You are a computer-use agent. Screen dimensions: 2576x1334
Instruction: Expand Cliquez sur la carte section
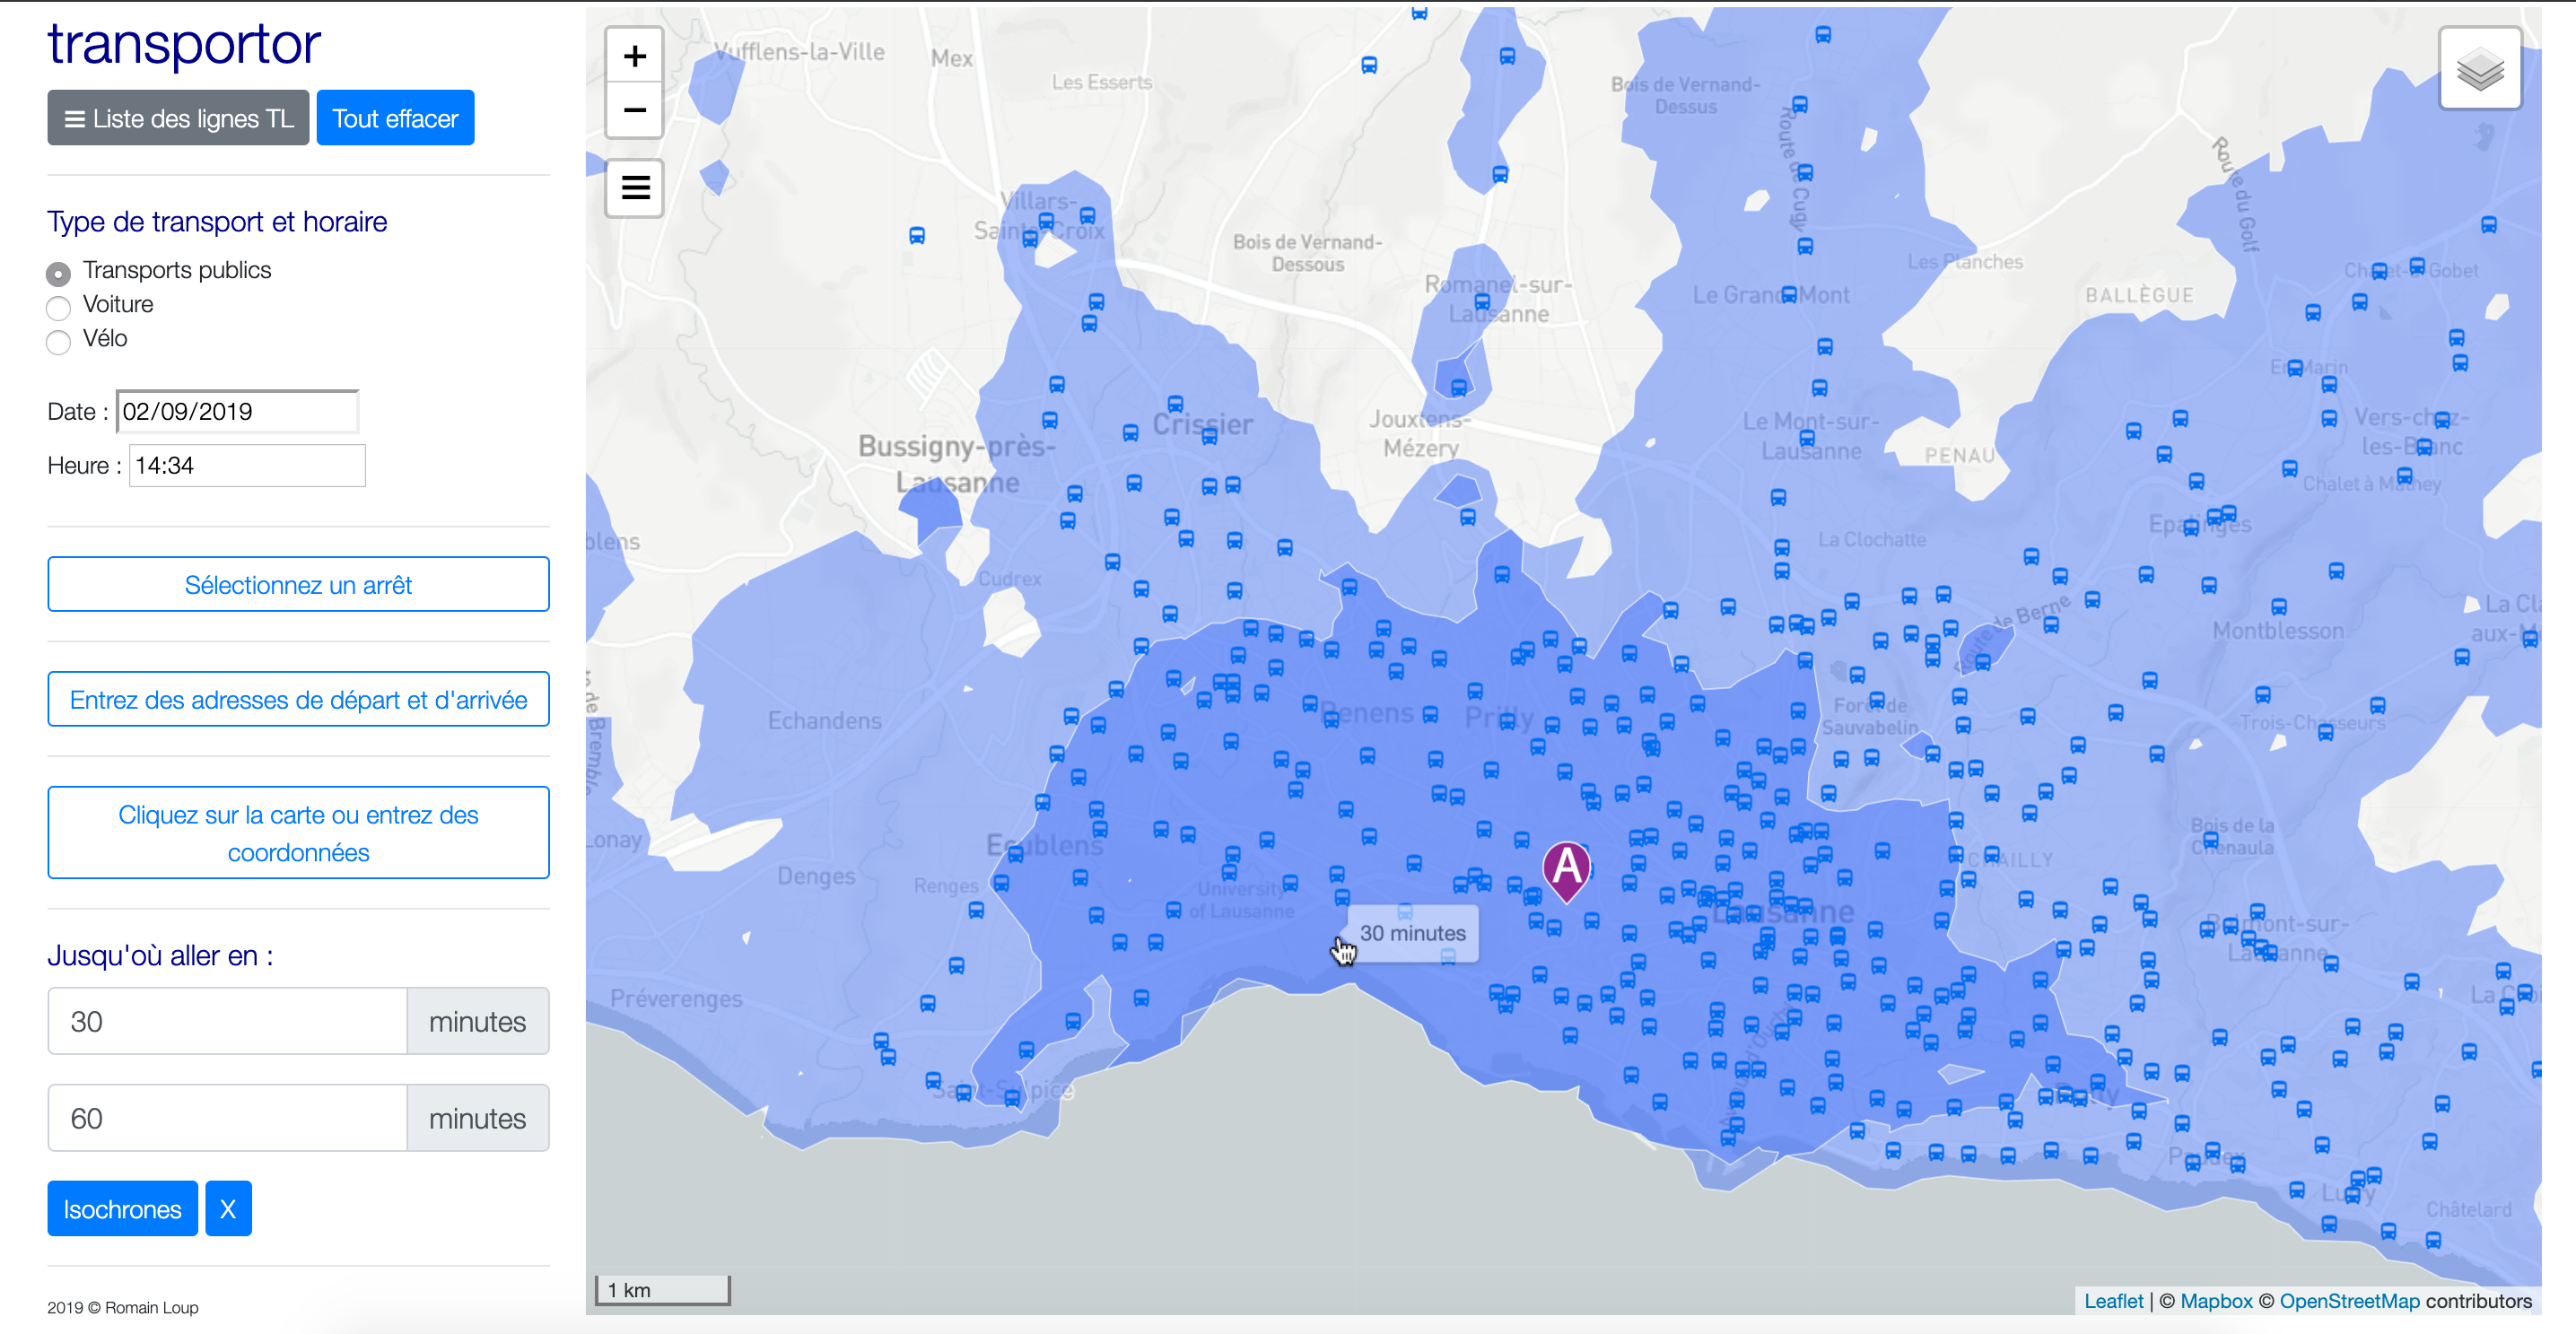[x=298, y=832]
